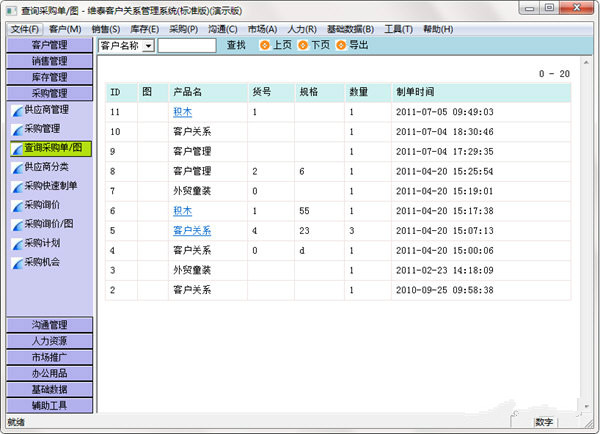600x434 pixels.
Task: Go to next page with 下页
Action: pos(321,45)
